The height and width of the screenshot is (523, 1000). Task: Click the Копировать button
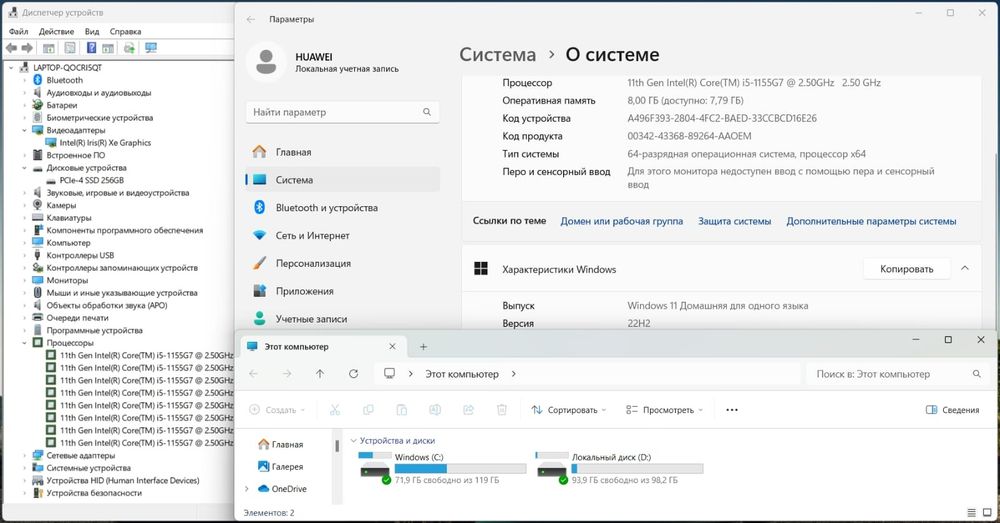[906, 269]
